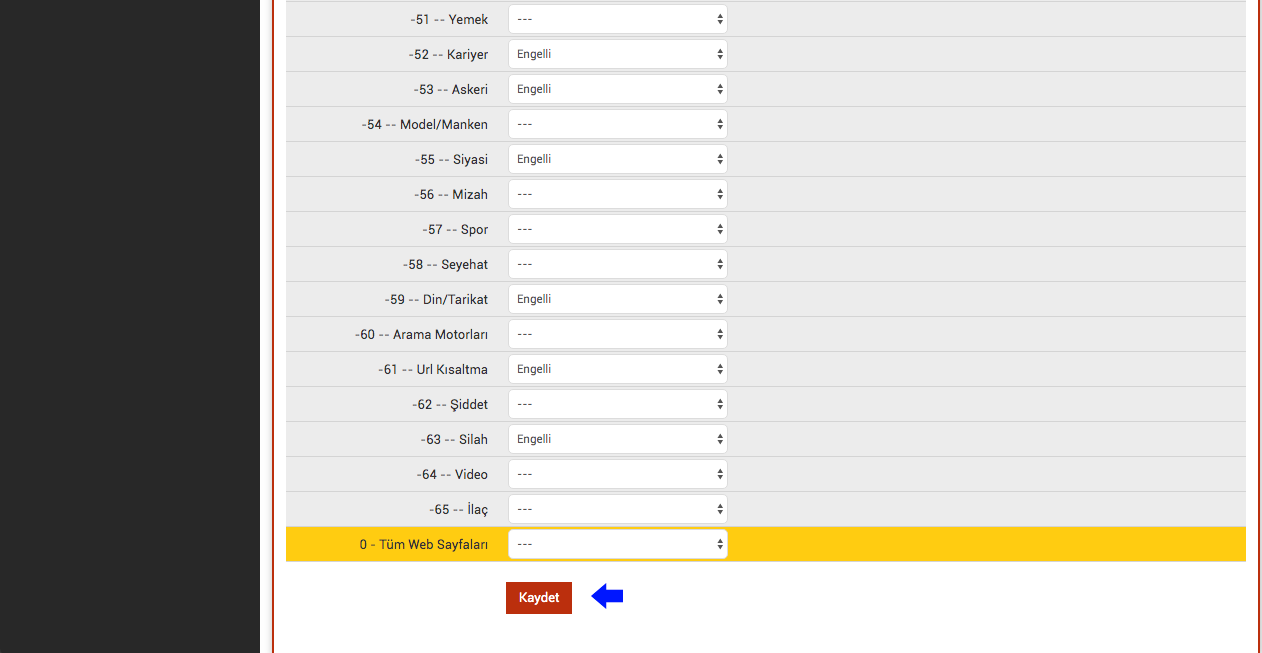Screen dimensions: 1262x653
Task: Click the up-down arrows of Tüm Web Sayfaları select
Action: [720, 544]
